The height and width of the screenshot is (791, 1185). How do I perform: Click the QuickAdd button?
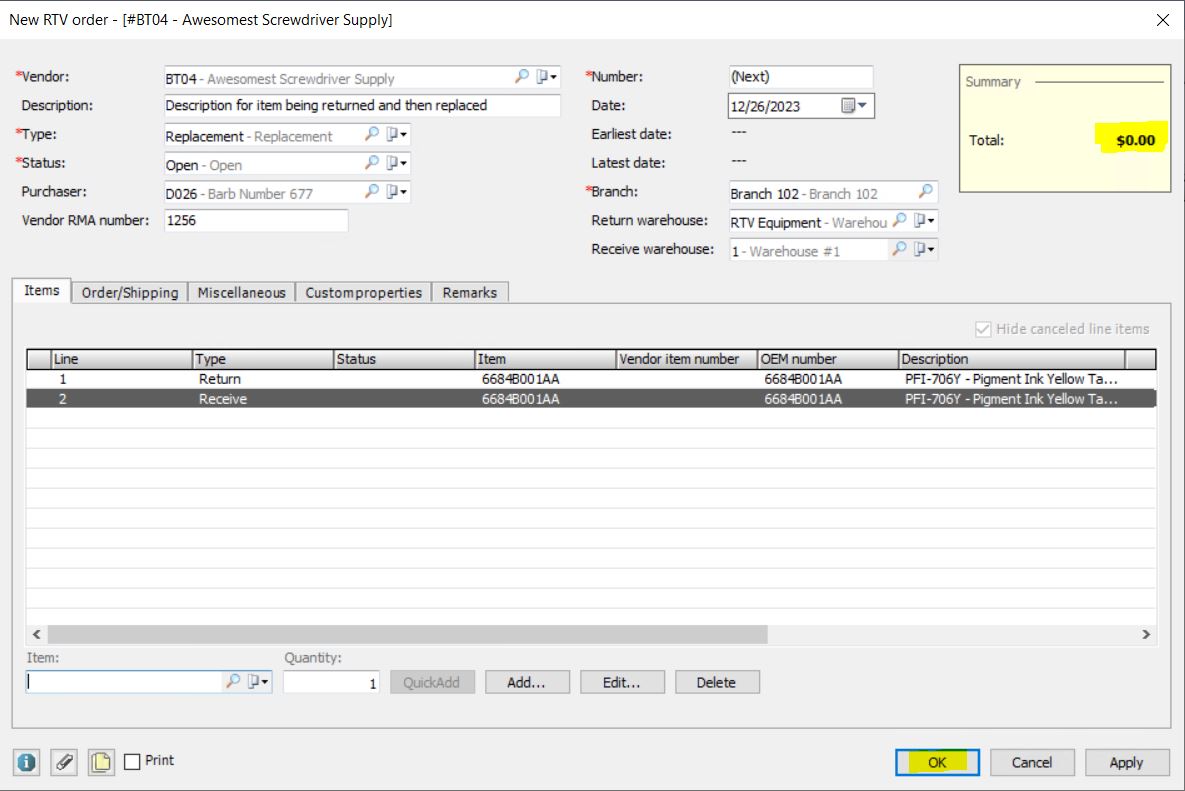tap(432, 682)
